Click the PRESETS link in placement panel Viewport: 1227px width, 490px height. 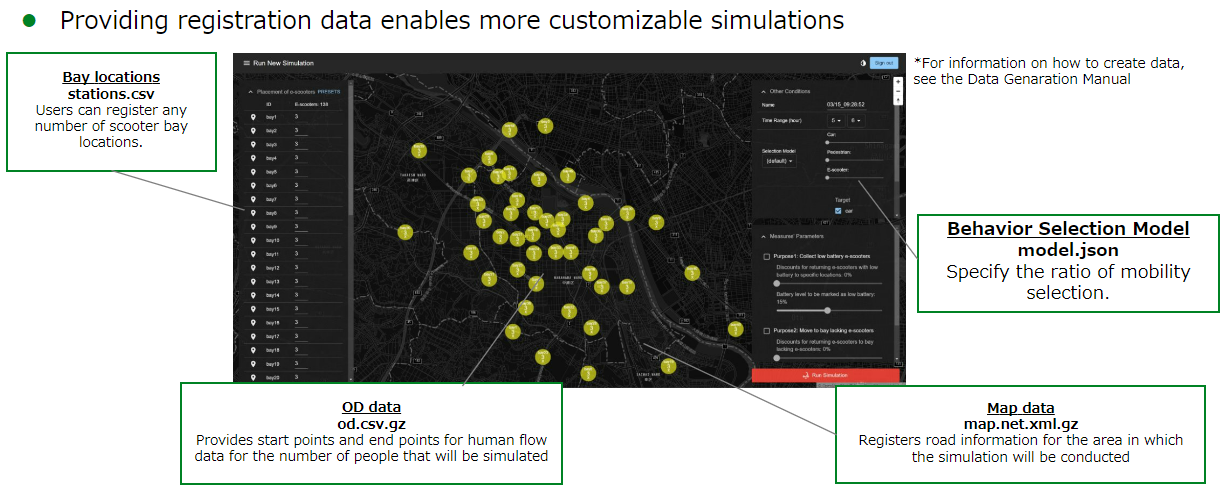(x=329, y=91)
